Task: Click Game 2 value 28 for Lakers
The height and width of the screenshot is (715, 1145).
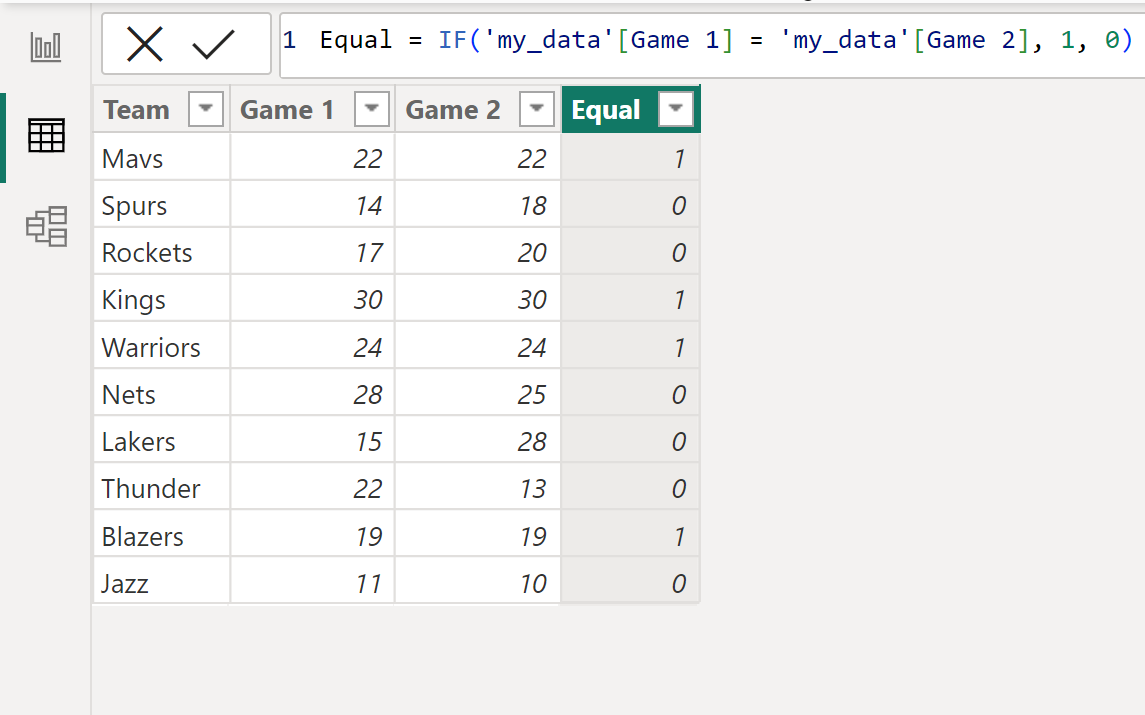Action: coord(478,441)
